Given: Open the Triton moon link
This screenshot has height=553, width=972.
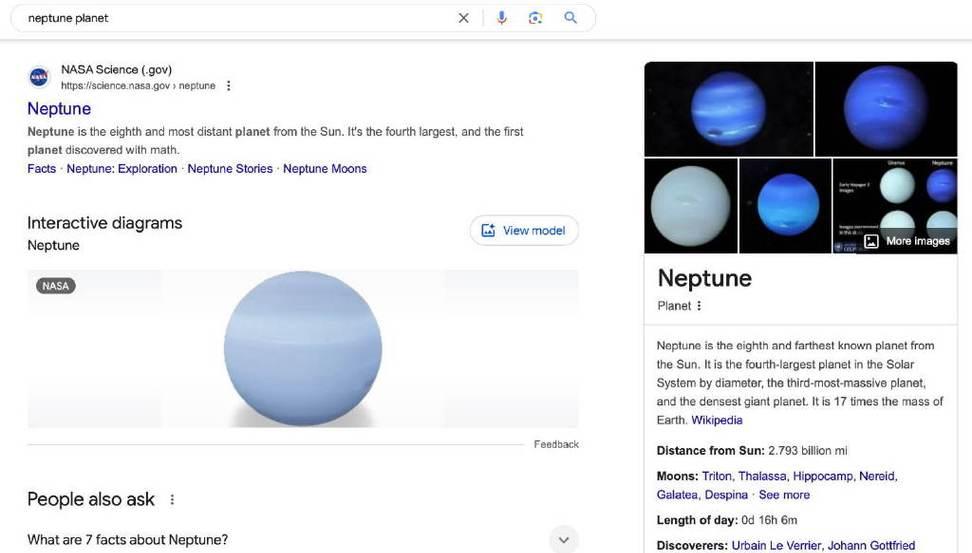Looking at the screenshot, I should pyautogui.click(x=717, y=476).
